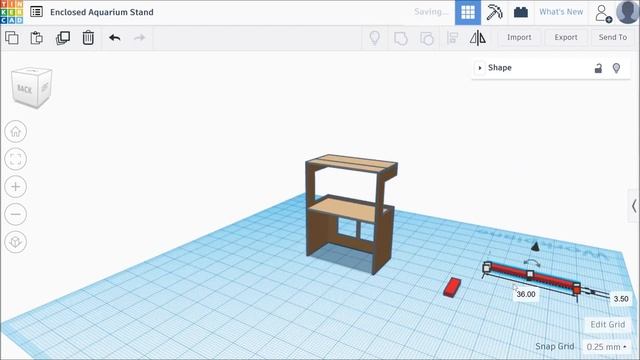Viewport: 640px width, 360px height.
Task: Delete selection with trash icon
Action: [88, 38]
